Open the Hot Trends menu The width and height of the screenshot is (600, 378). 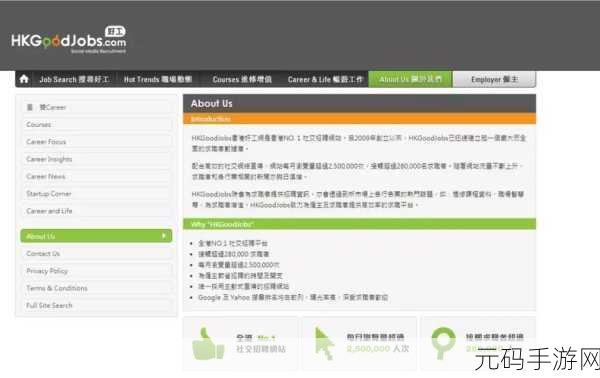158,80
